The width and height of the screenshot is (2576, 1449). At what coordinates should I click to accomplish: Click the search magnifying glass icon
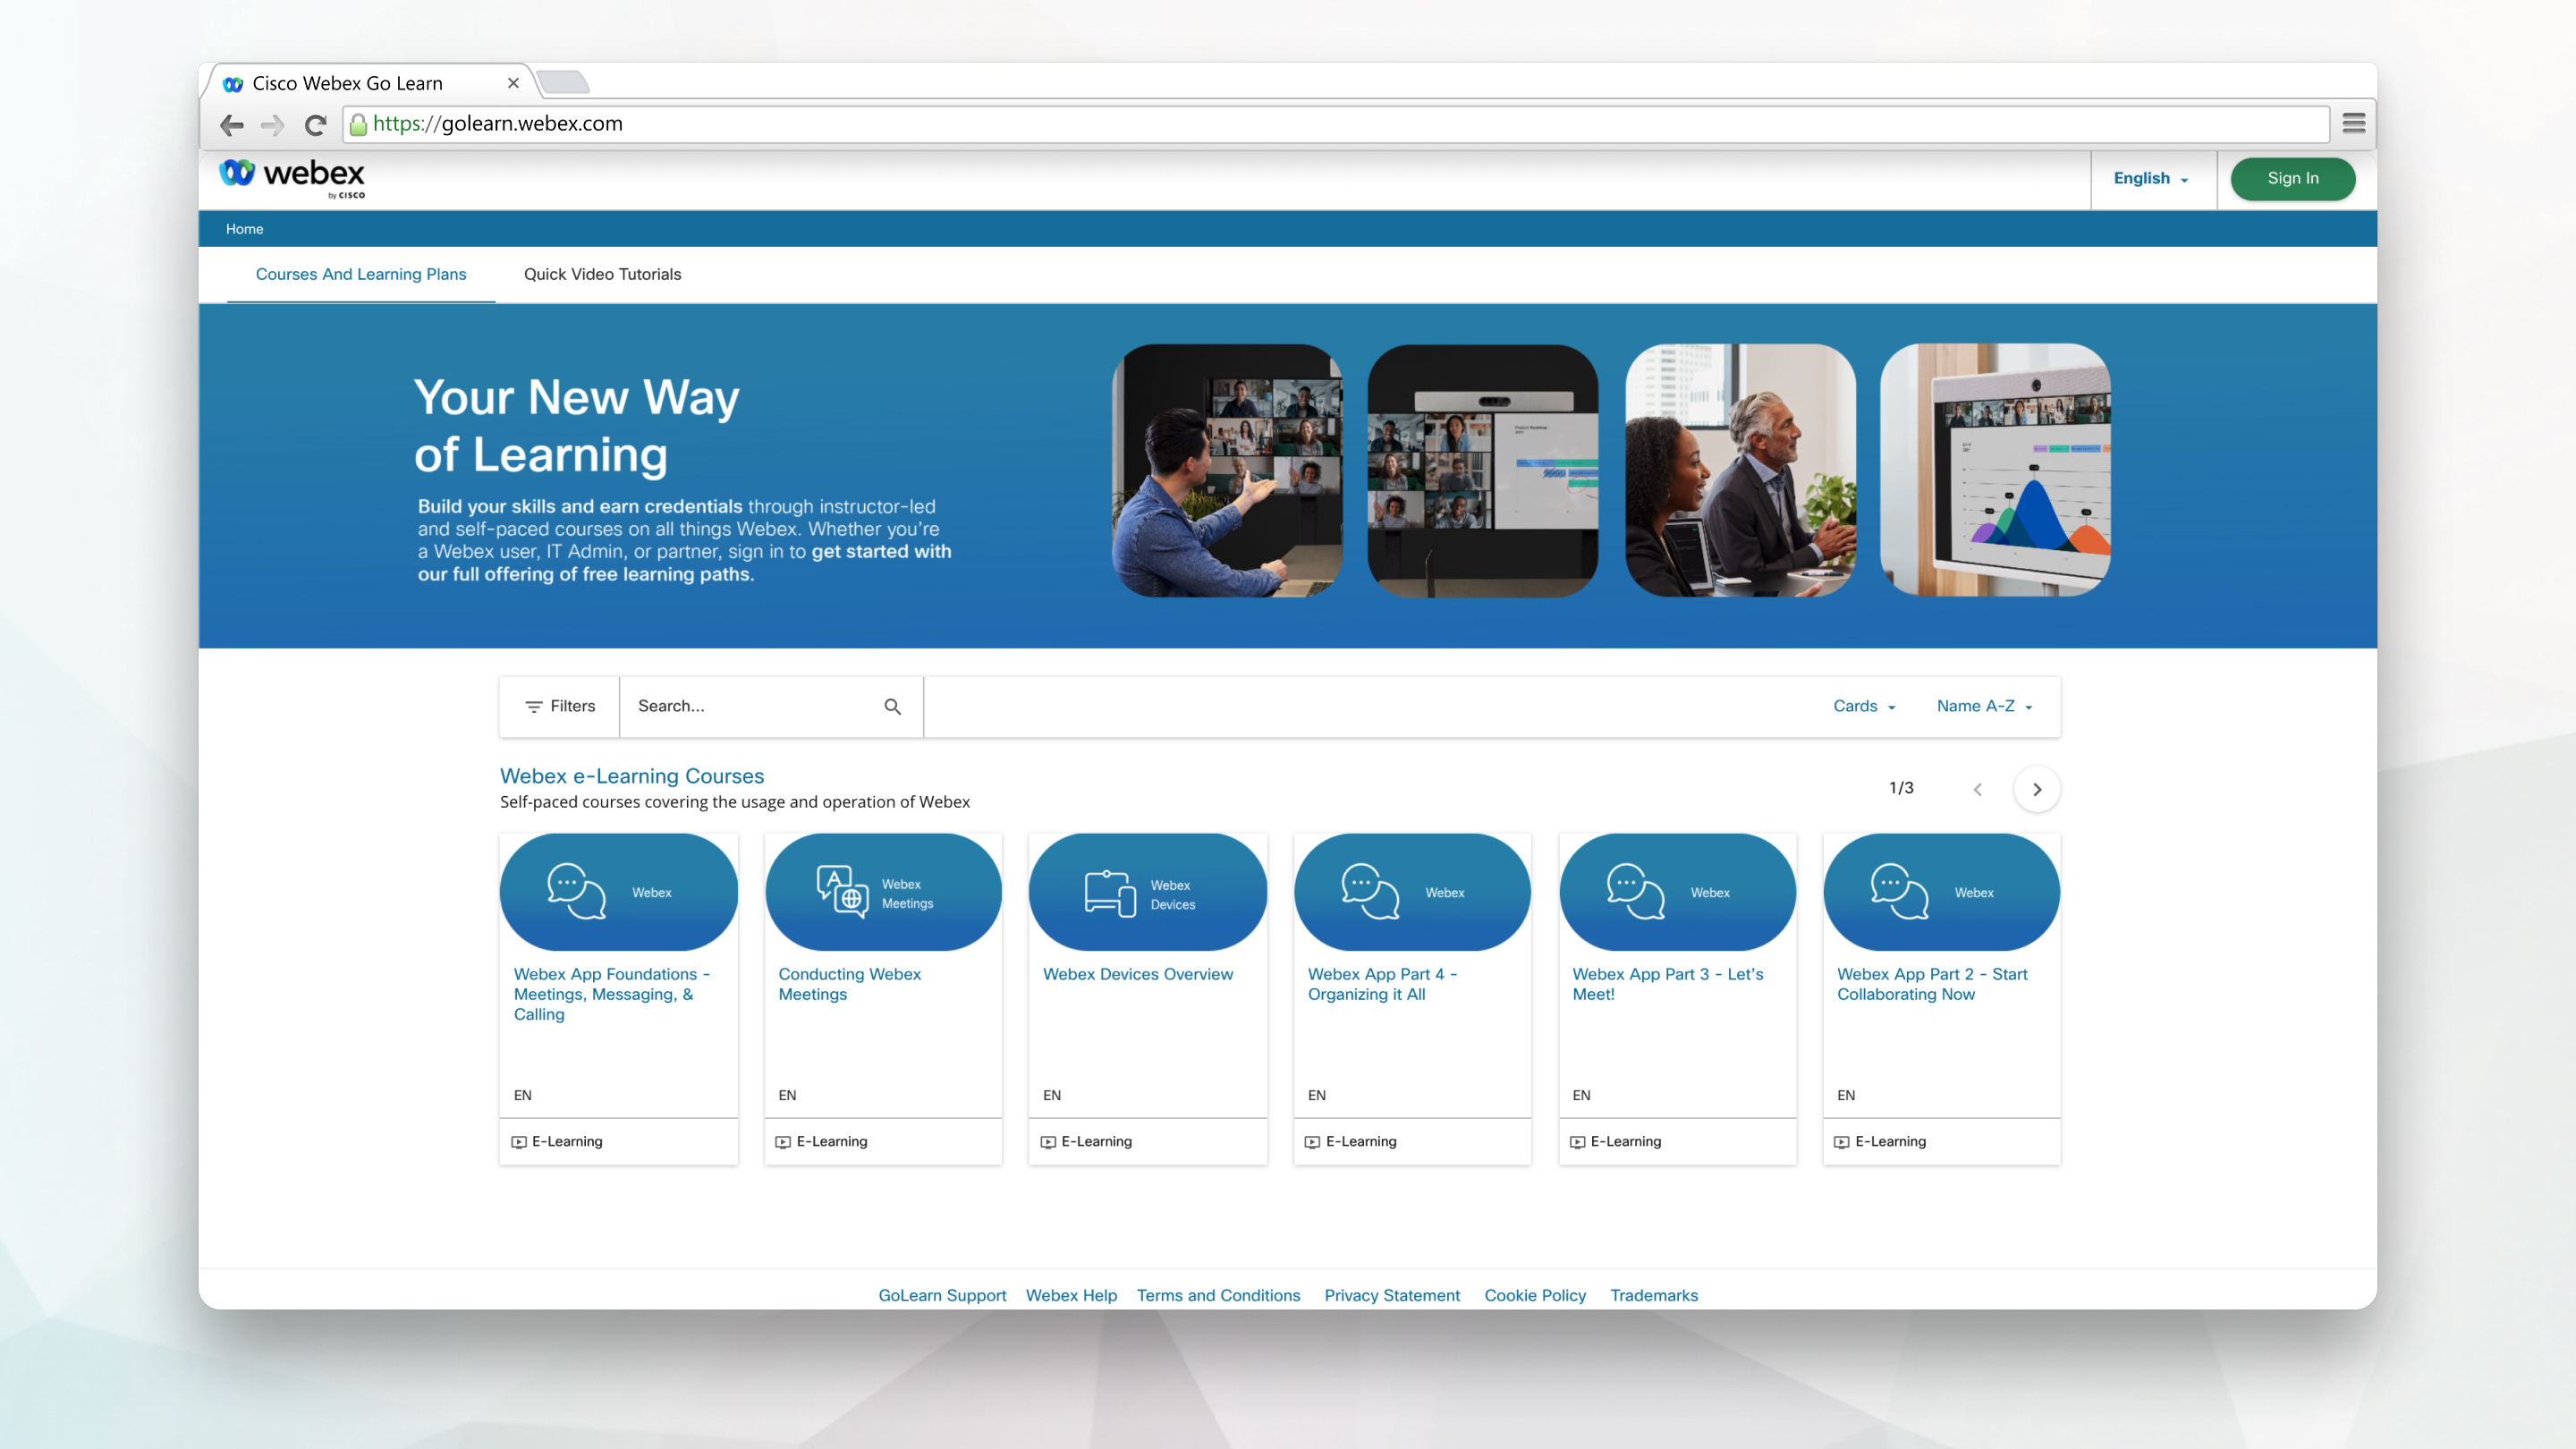[891, 706]
